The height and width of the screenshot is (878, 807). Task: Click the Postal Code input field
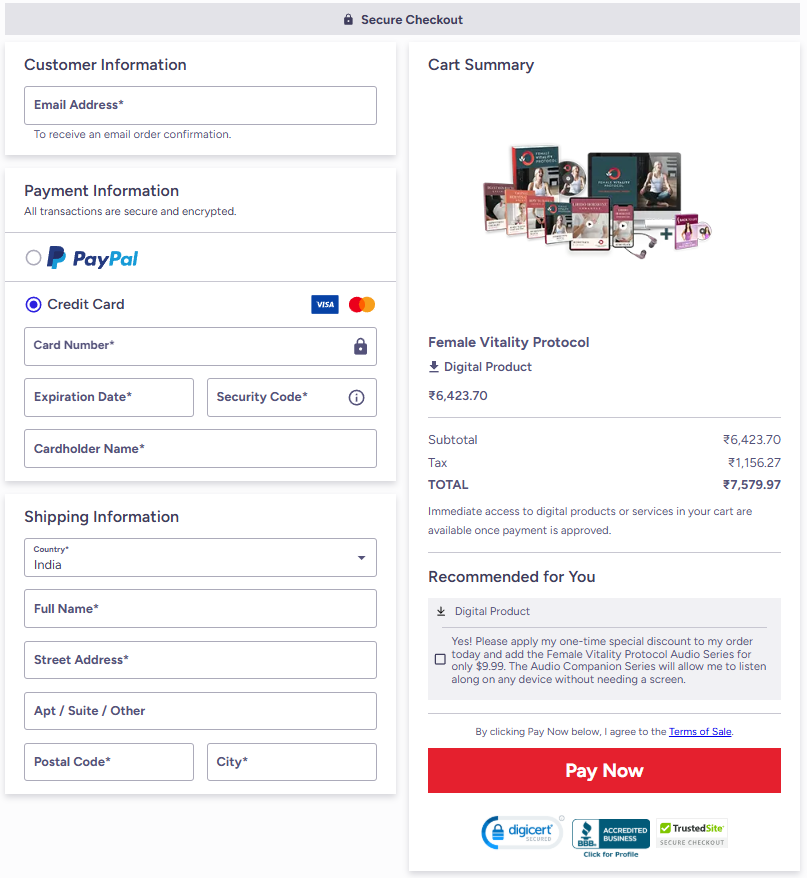coord(109,762)
